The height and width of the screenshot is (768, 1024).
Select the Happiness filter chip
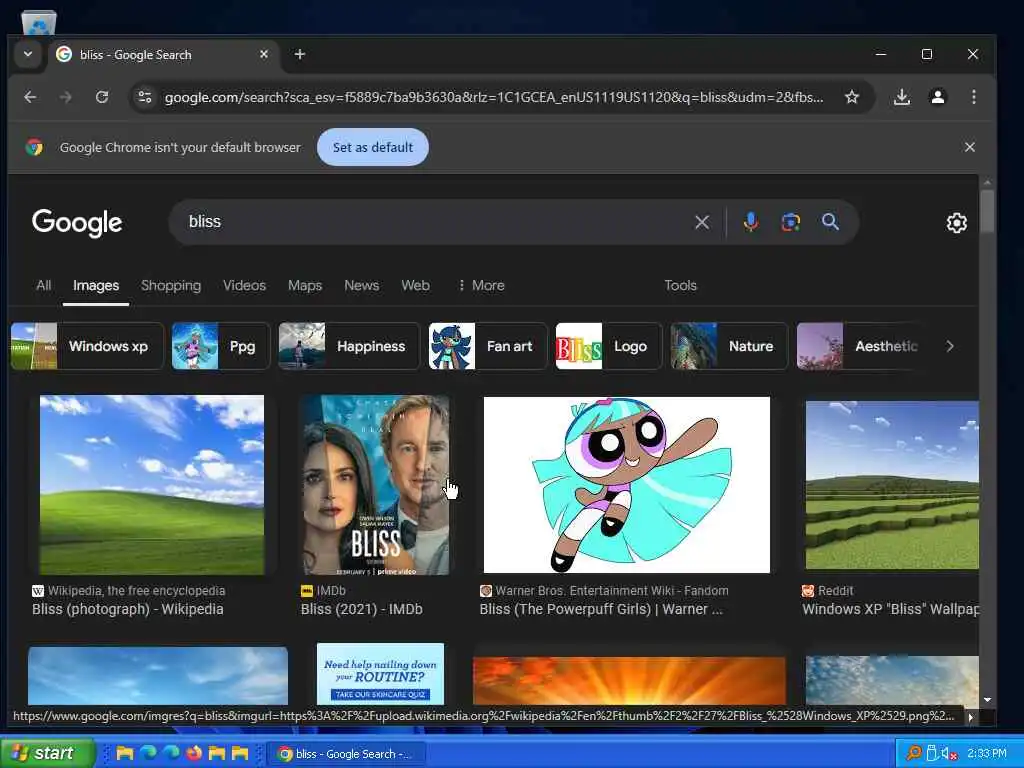tap(349, 346)
